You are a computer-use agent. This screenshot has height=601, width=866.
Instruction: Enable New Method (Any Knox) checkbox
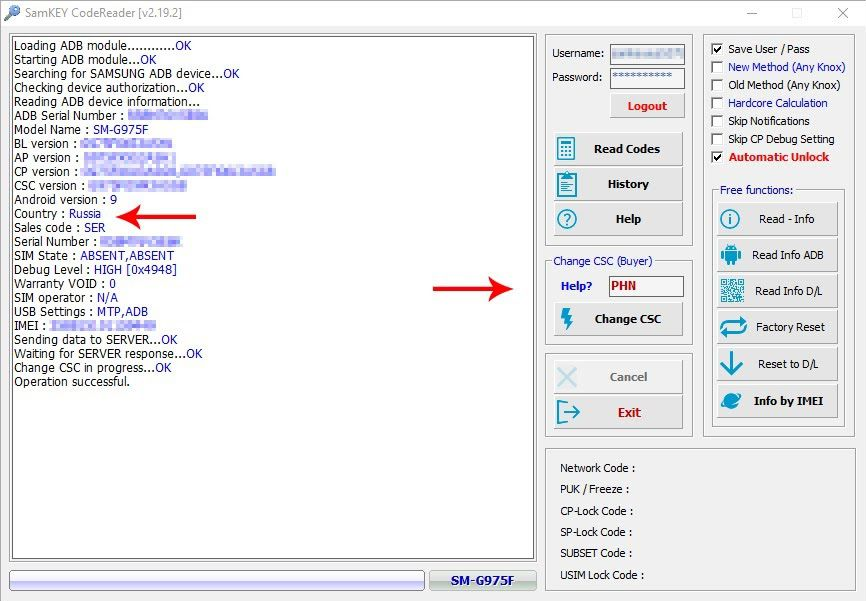[x=717, y=67]
